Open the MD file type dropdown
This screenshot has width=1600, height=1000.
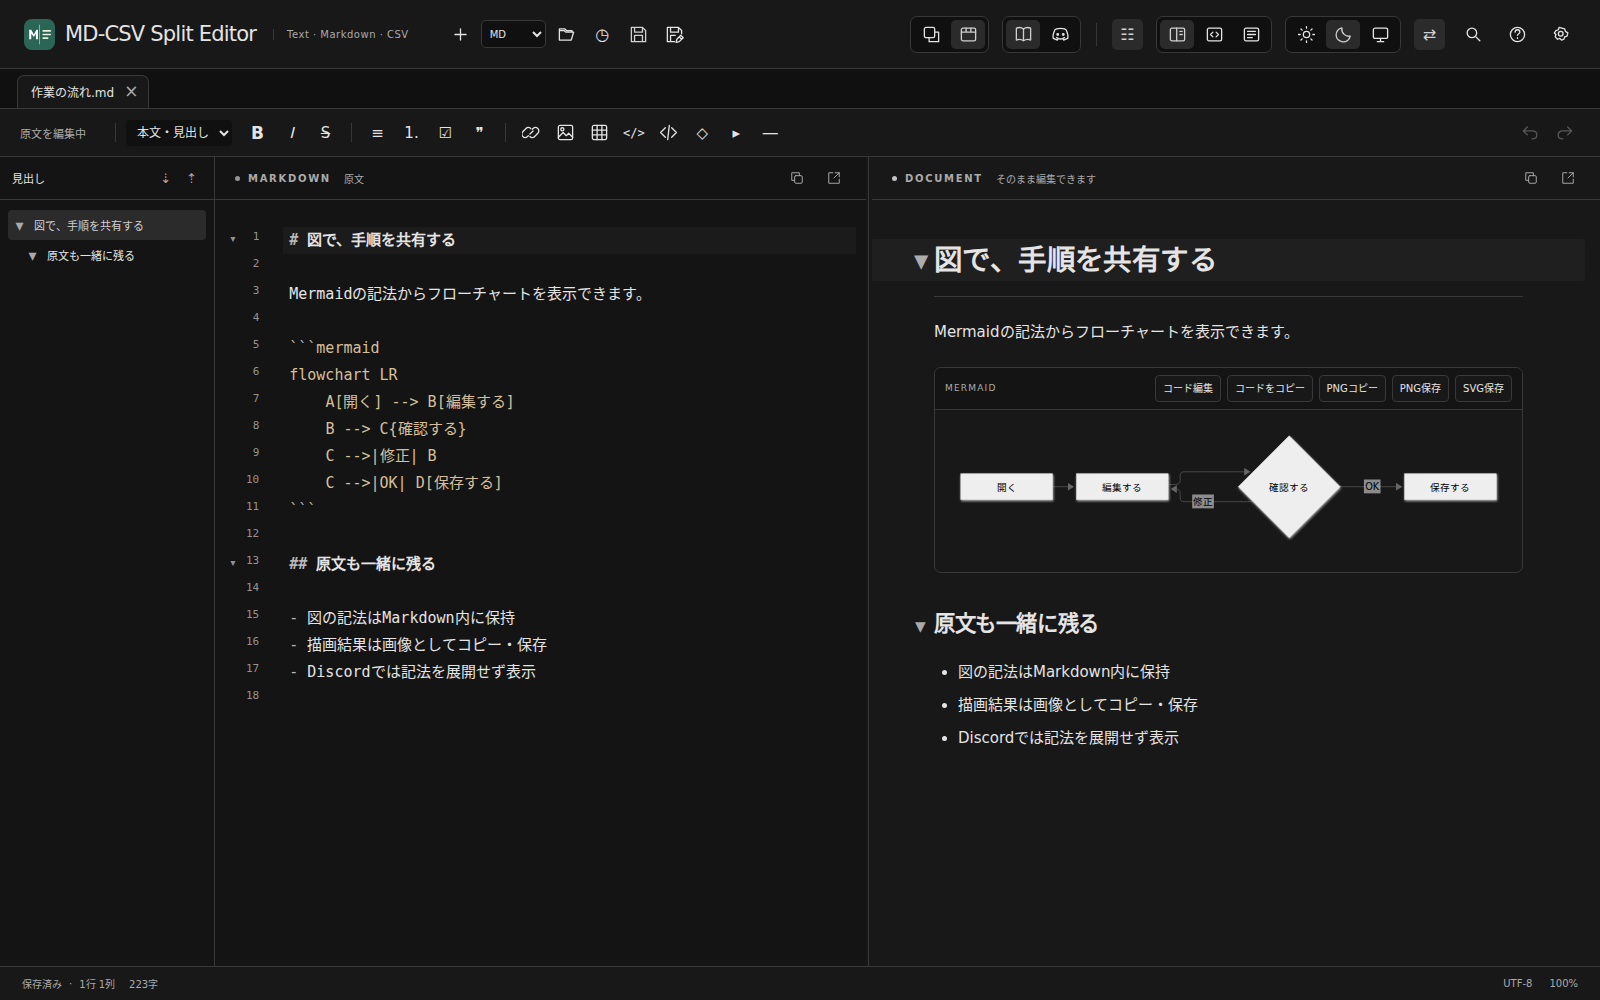pos(513,34)
